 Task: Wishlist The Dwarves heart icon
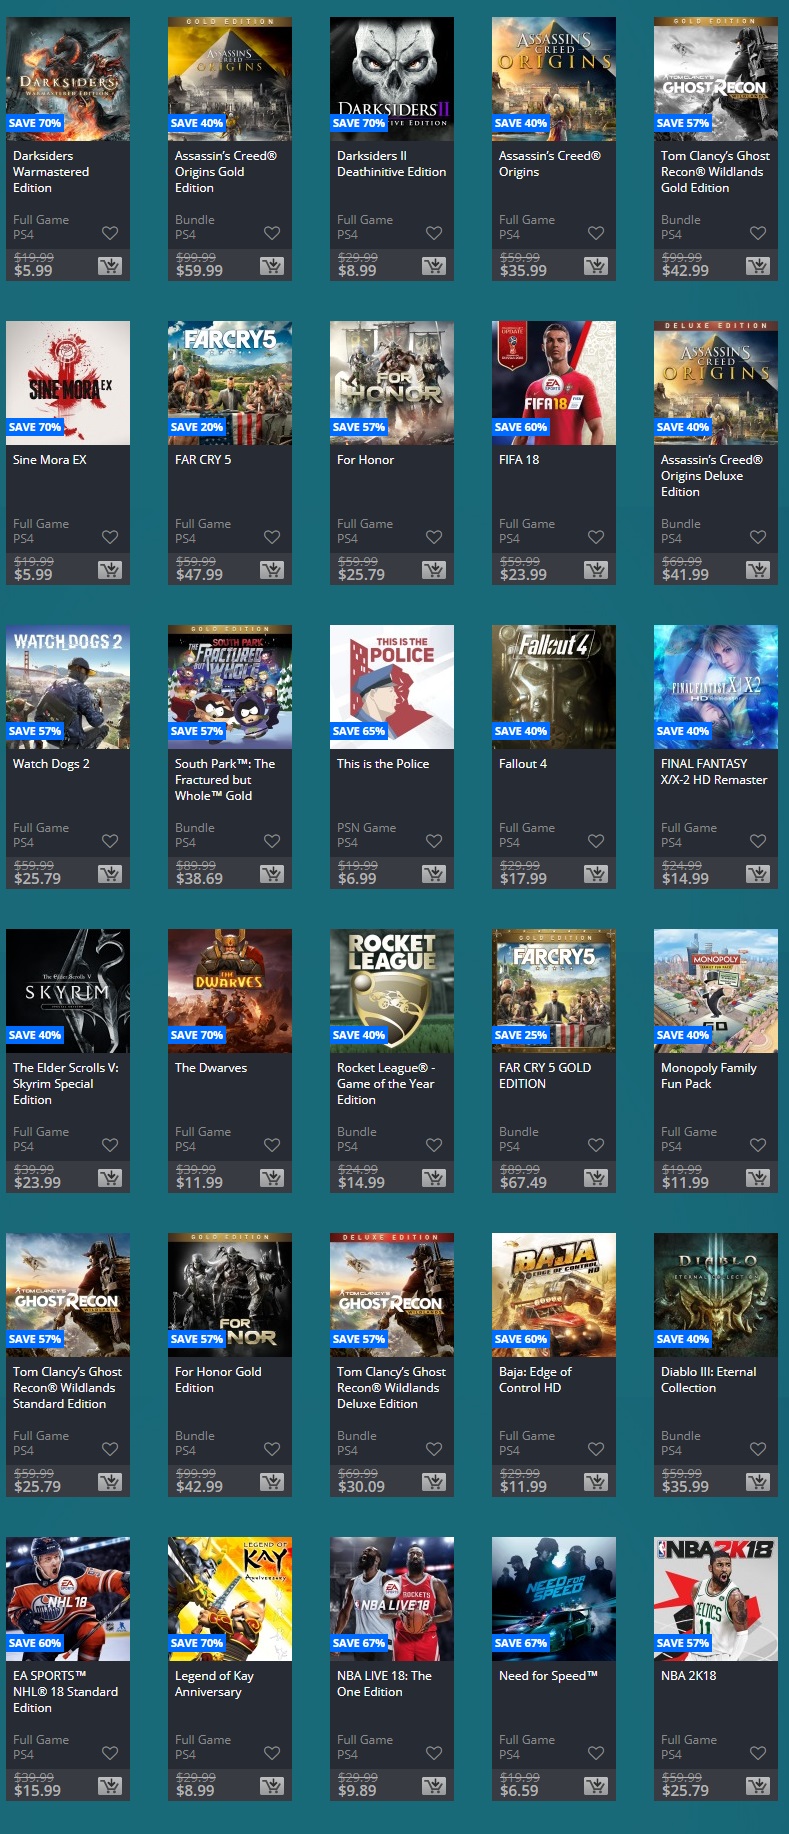272,1145
